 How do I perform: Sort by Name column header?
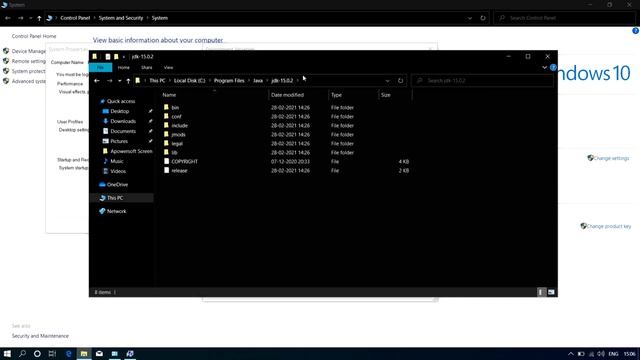(x=169, y=95)
